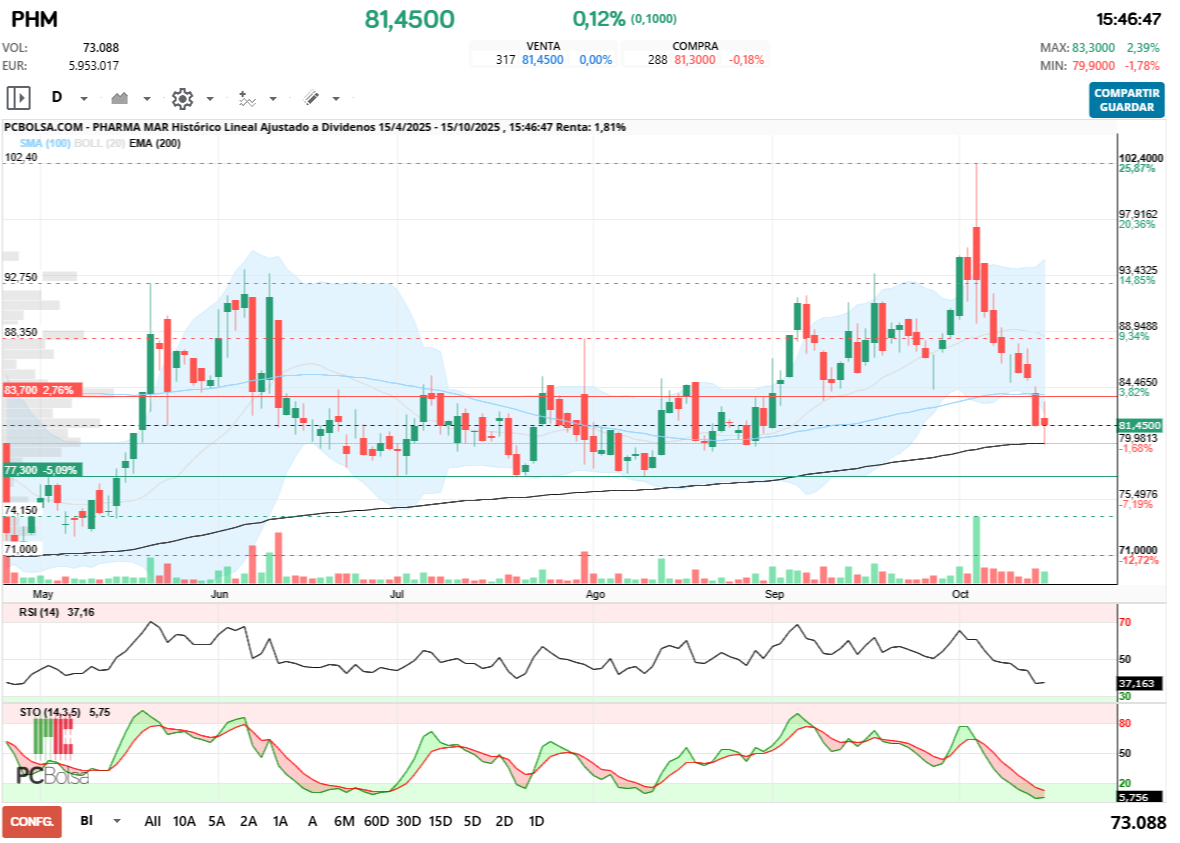The image size is (1180, 843).
Task: Open the drawing pencil tool icon
Action: point(311,98)
